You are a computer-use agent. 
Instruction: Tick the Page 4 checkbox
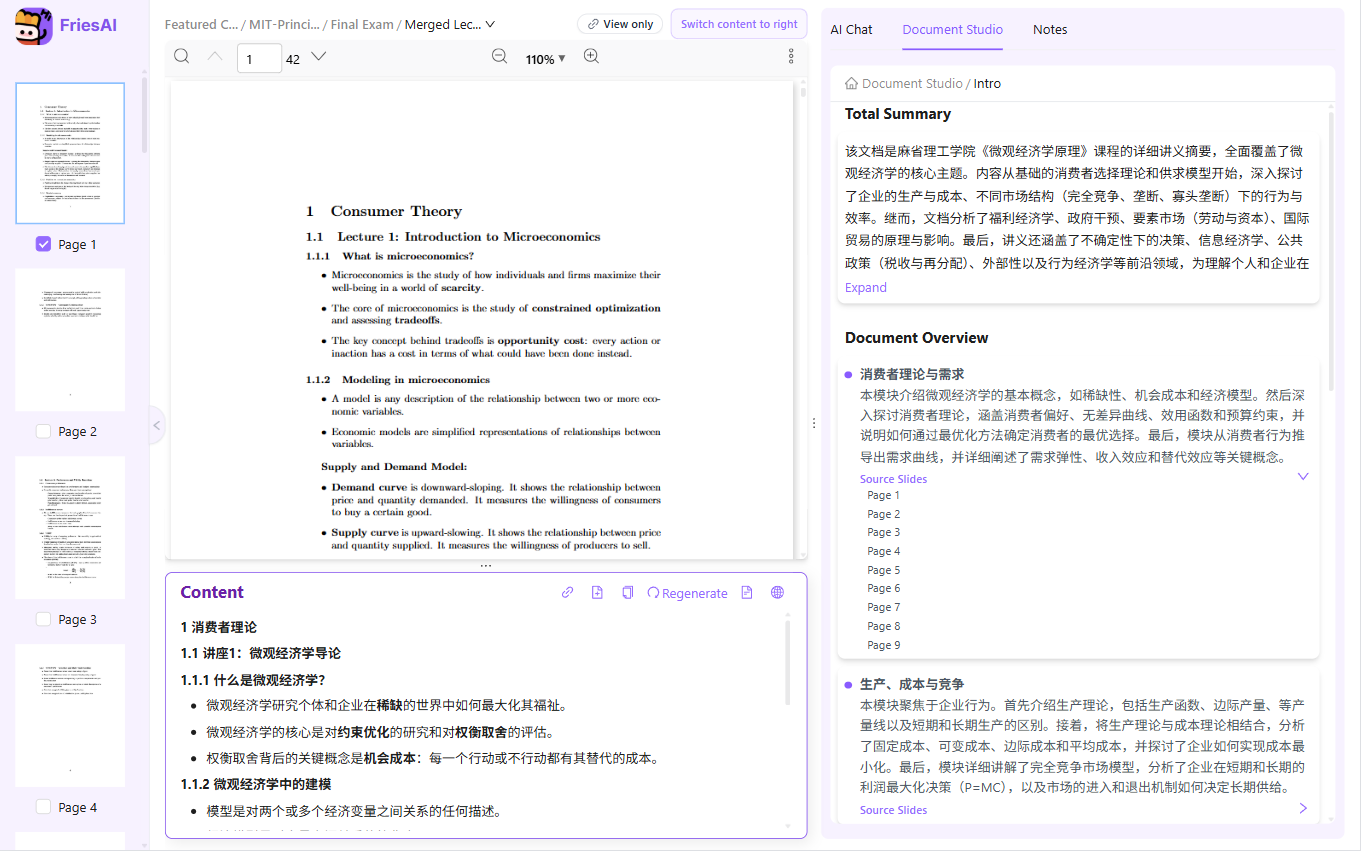coord(43,808)
